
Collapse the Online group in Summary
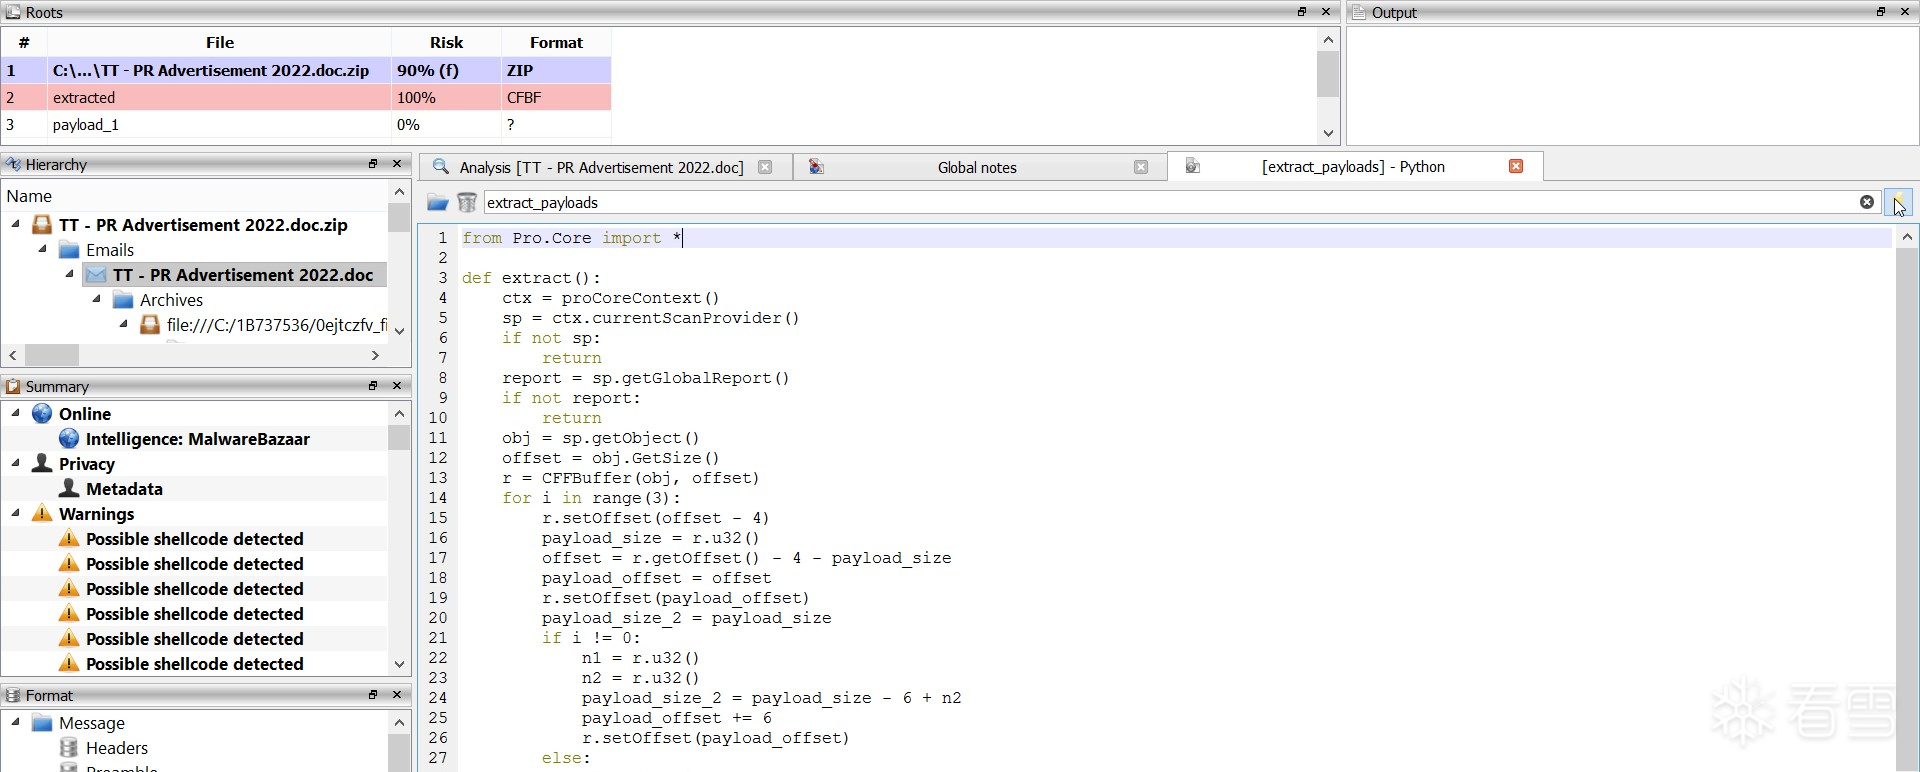[16, 413]
